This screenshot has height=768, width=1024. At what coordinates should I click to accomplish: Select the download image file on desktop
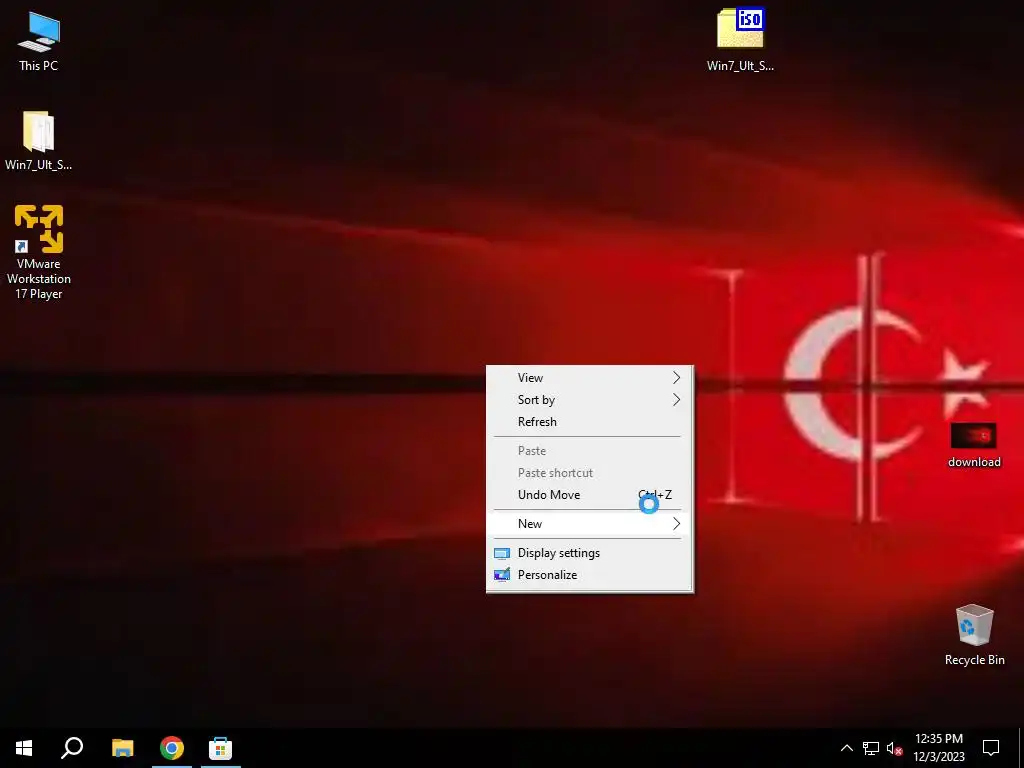point(974,445)
